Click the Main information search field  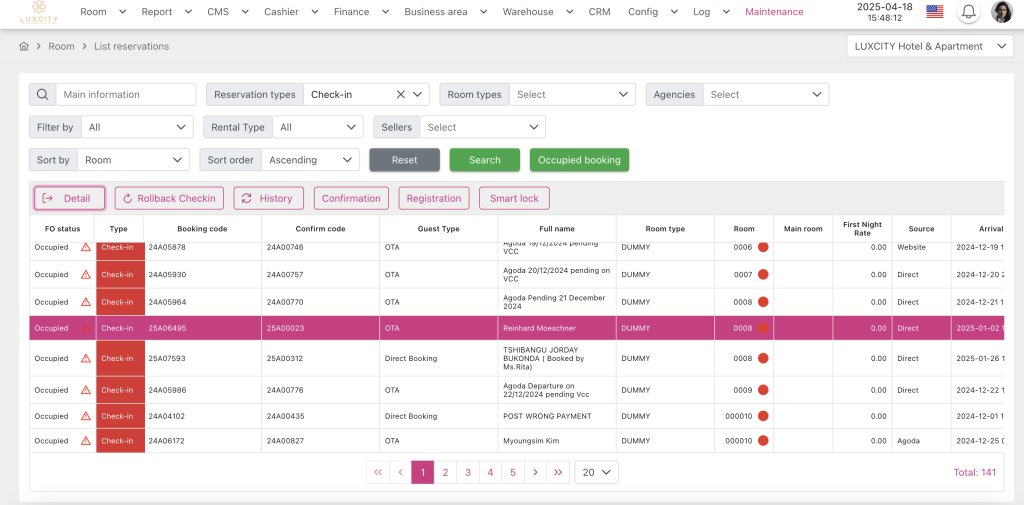pyautogui.click(x=126, y=94)
